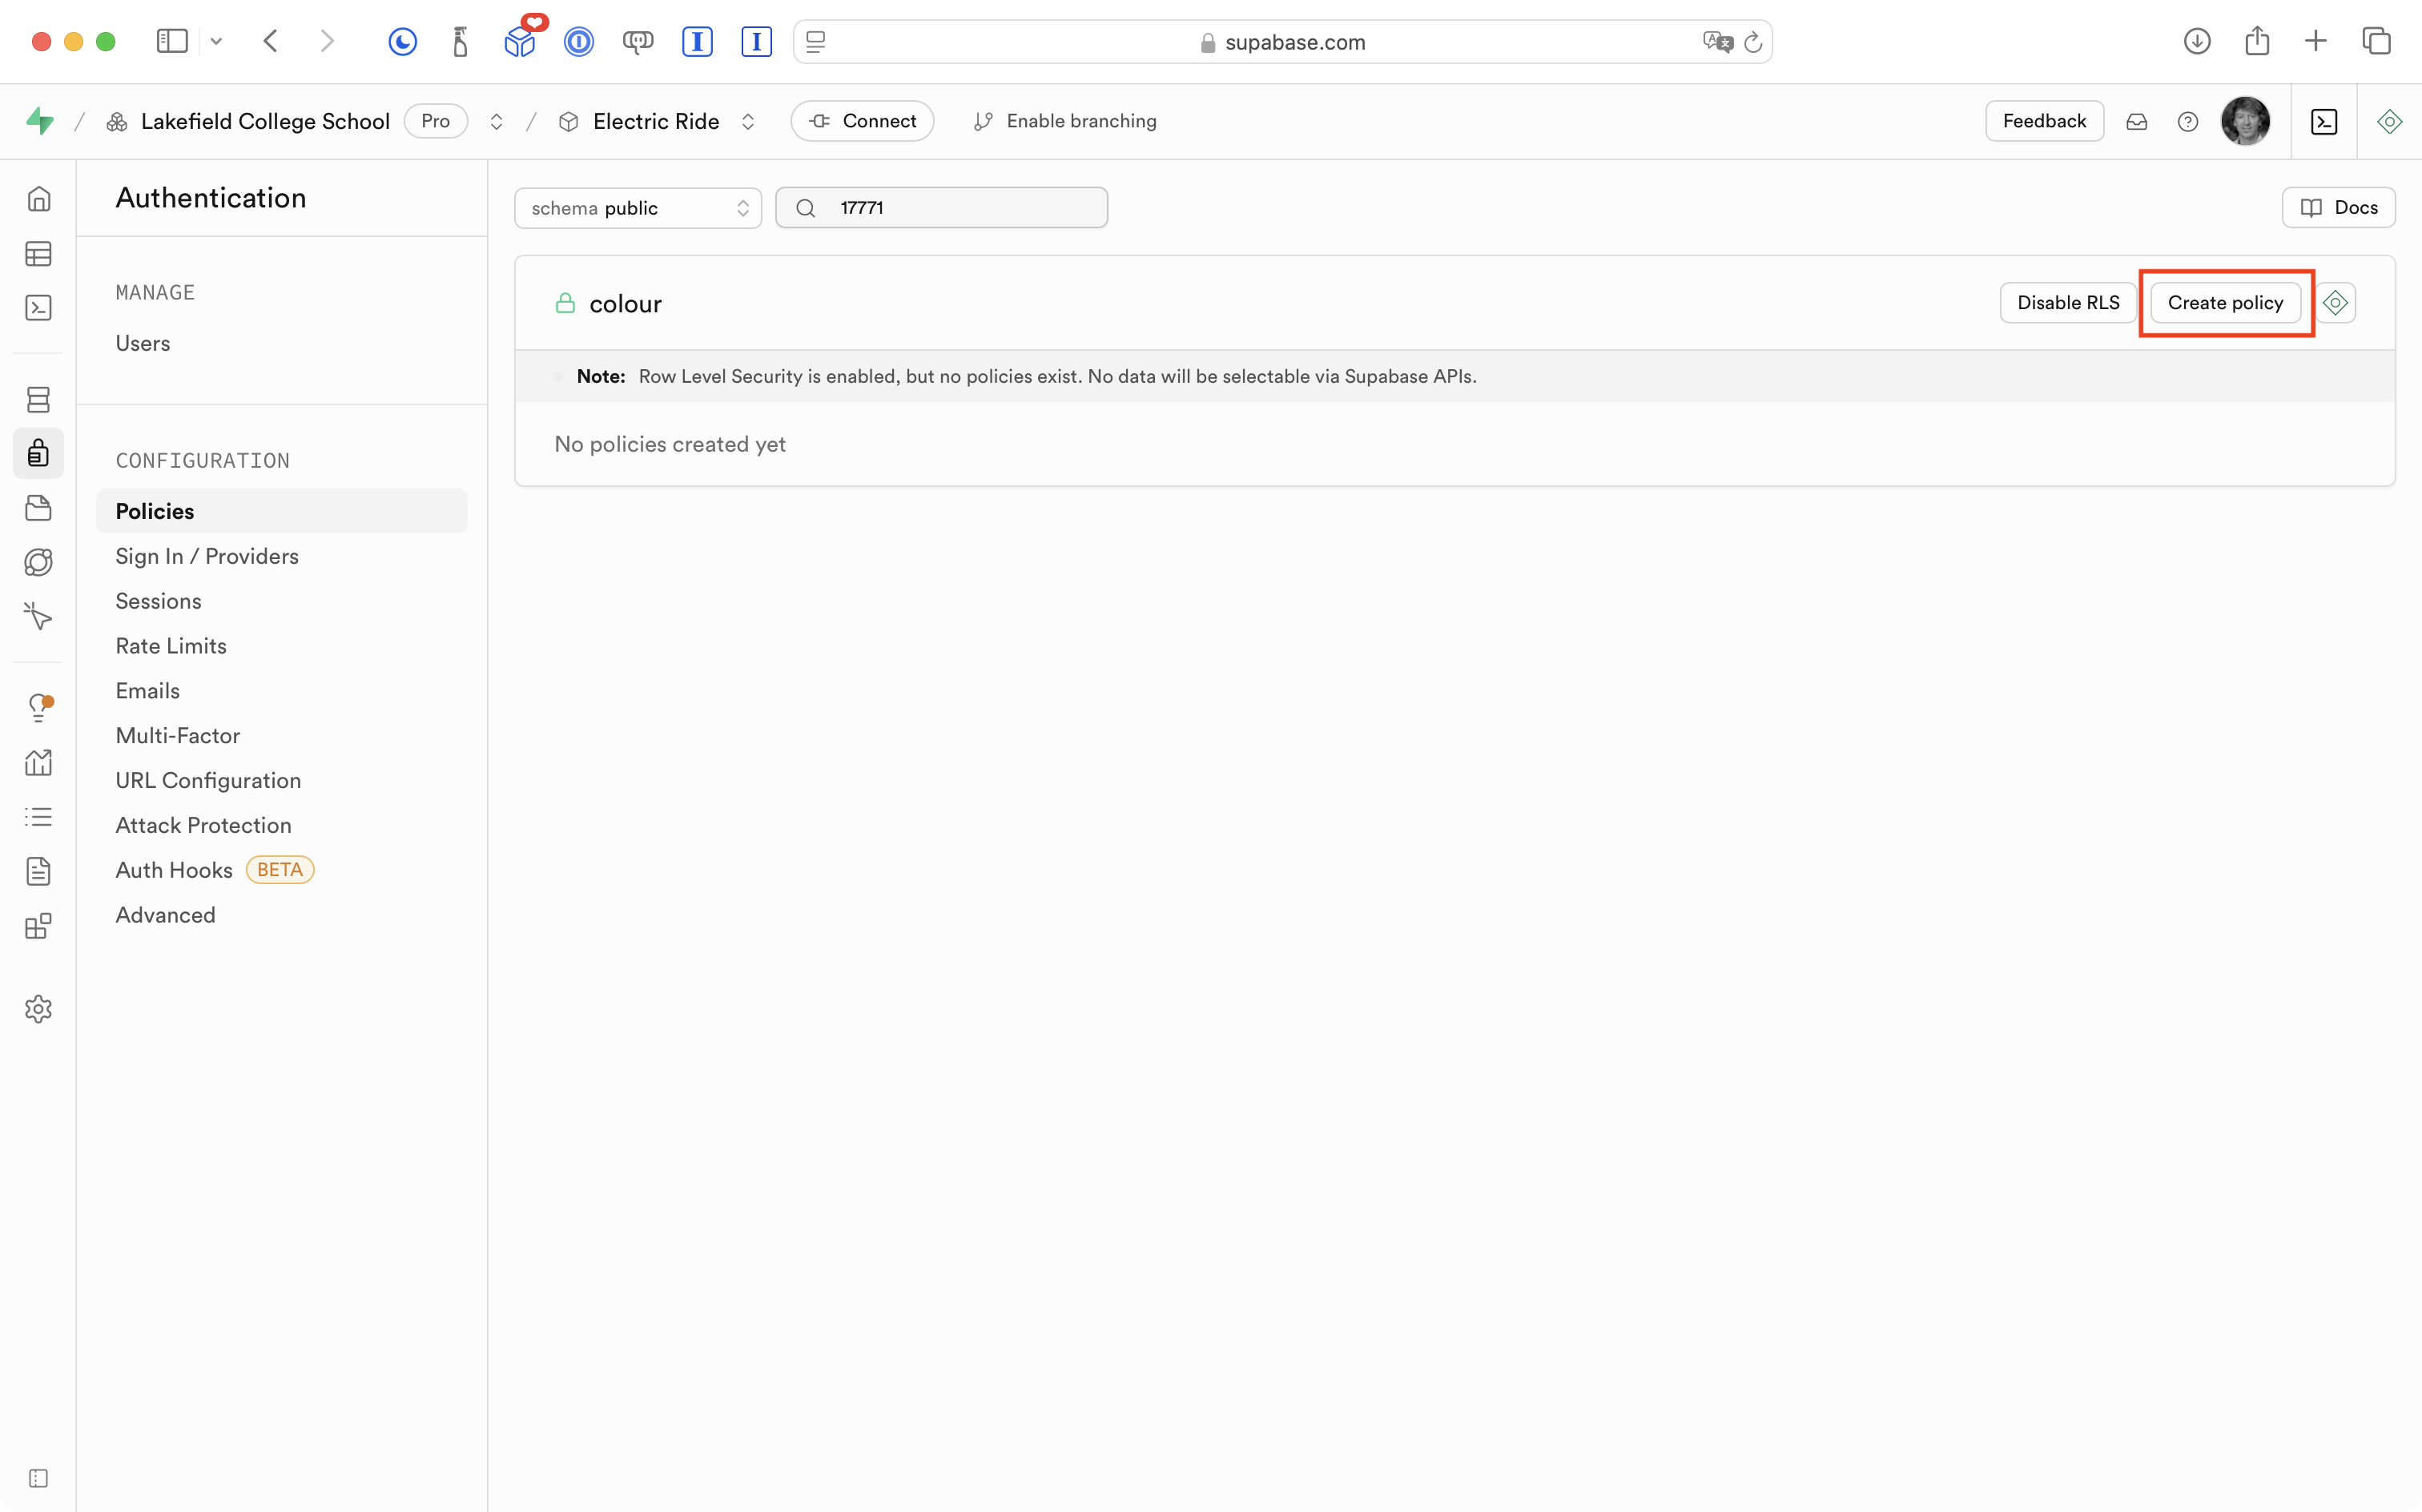Open the URL Configuration menu item
The image size is (2422, 1512).
[x=208, y=780]
